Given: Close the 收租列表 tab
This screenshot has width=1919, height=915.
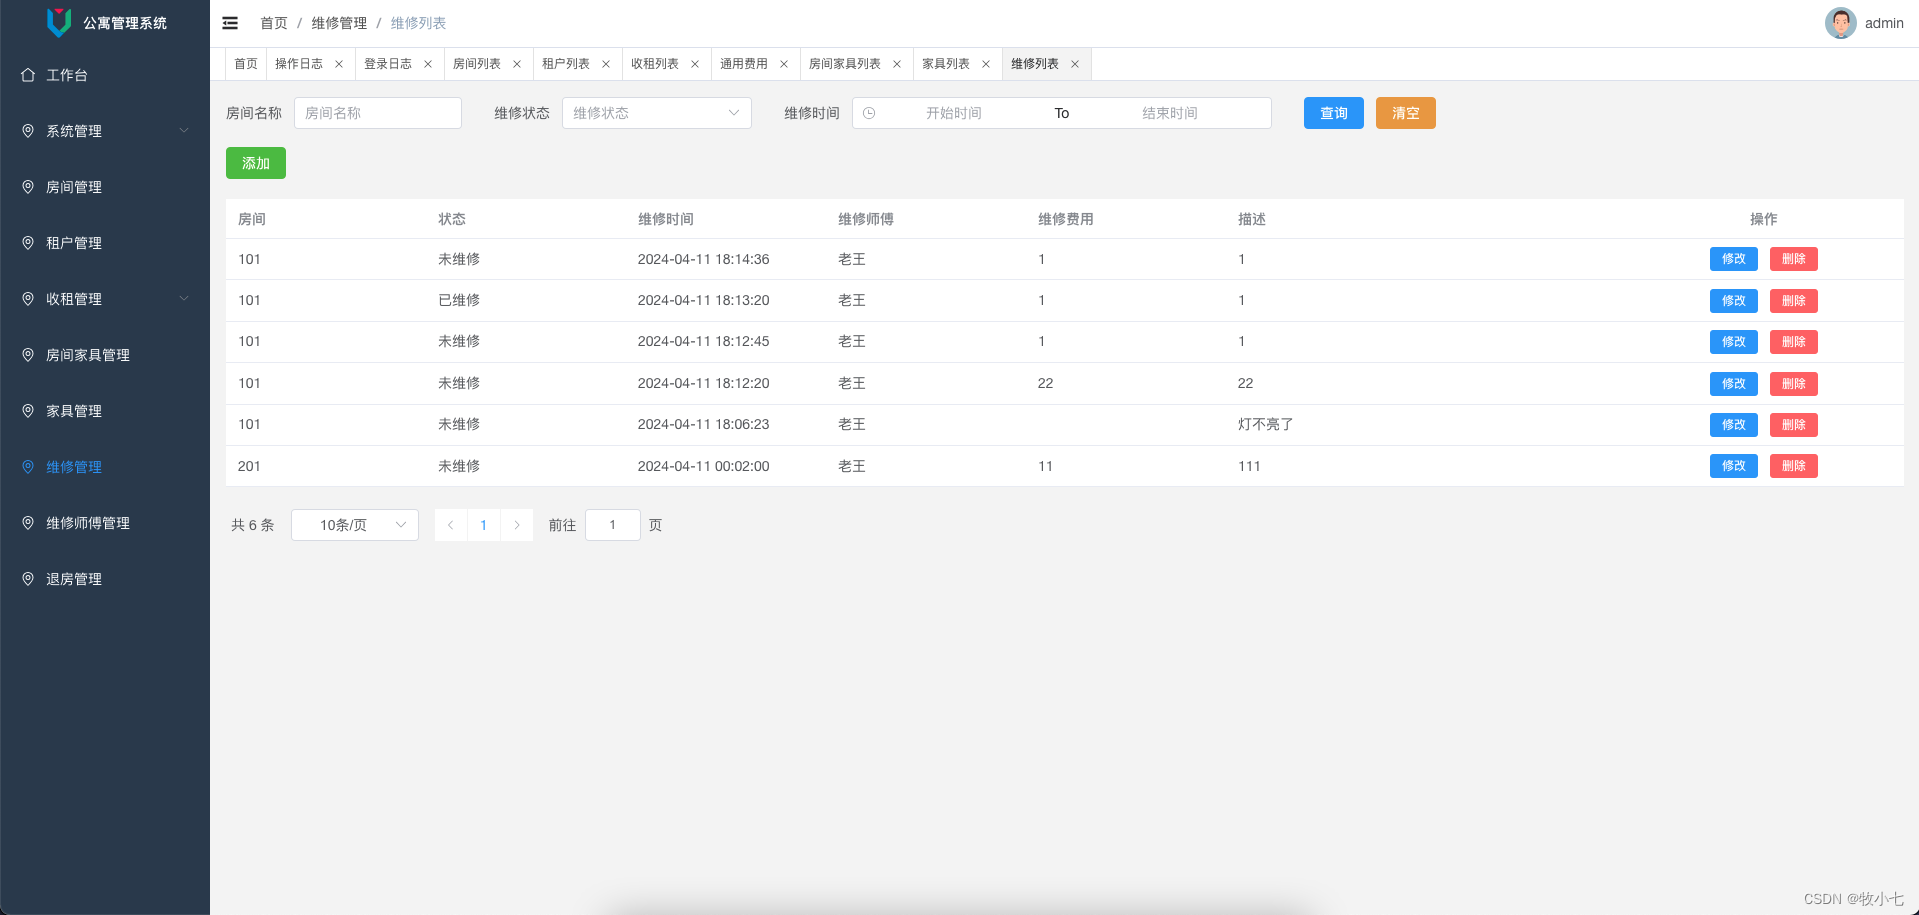Looking at the screenshot, I should point(695,64).
